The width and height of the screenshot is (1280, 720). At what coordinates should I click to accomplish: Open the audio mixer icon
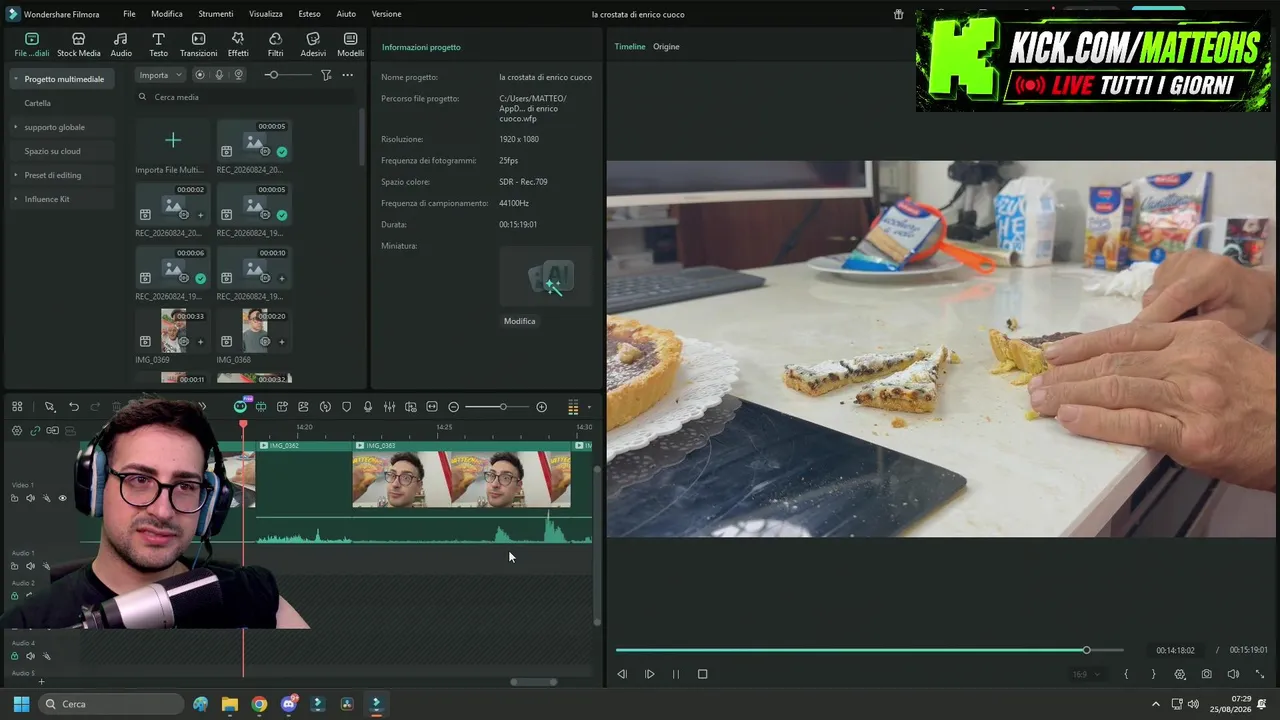click(x=389, y=407)
